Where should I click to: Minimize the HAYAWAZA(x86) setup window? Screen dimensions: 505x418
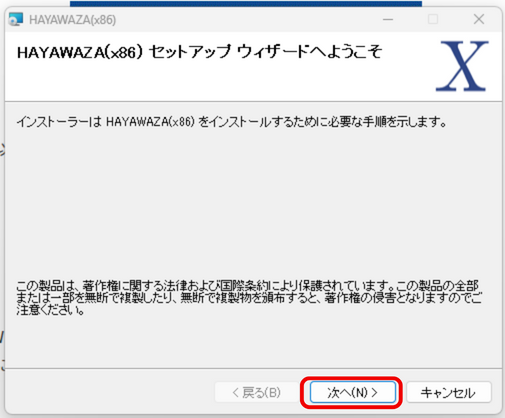click(x=388, y=19)
